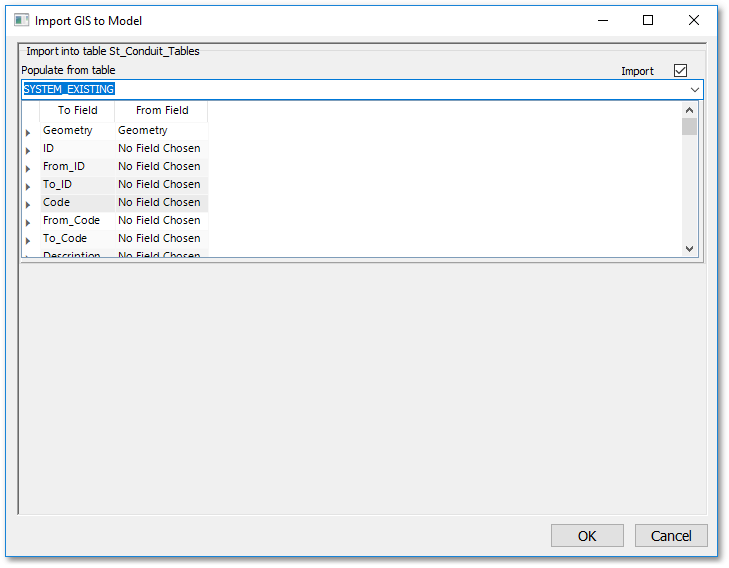
Task: Select the From_ID To Field cell
Action: [x=78, y=167]
